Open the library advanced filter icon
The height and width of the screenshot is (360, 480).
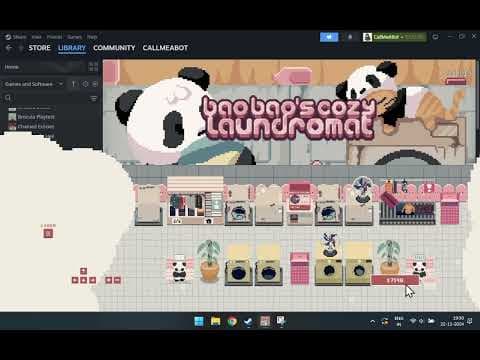pyautogui.click(x=94, y=98)
